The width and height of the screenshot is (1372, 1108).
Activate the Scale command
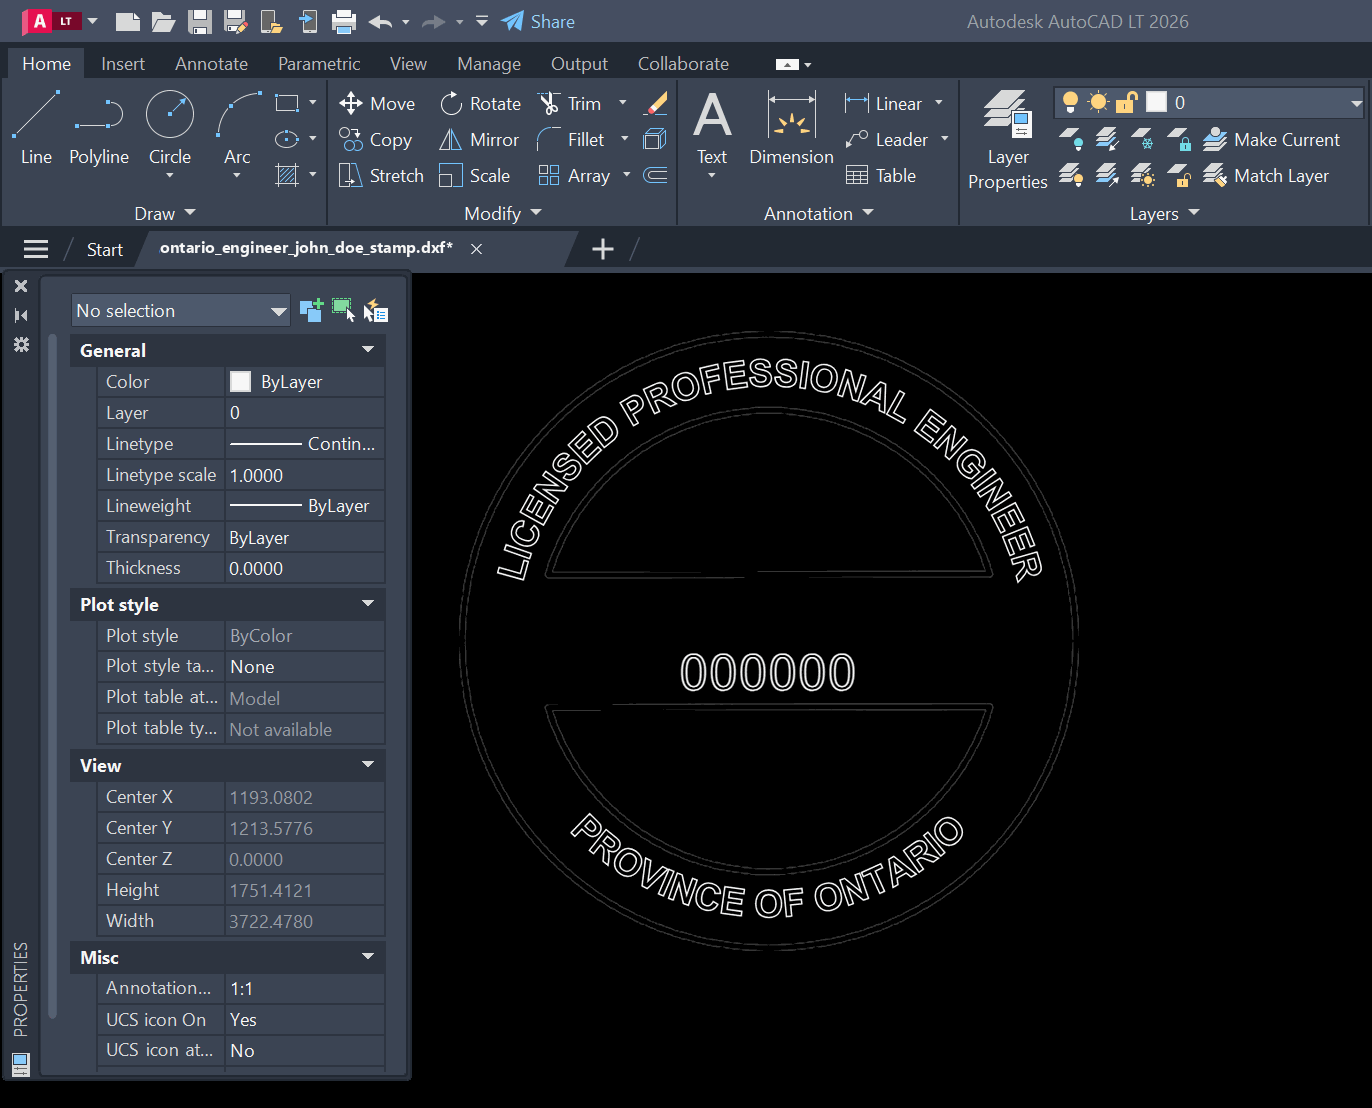475,176
